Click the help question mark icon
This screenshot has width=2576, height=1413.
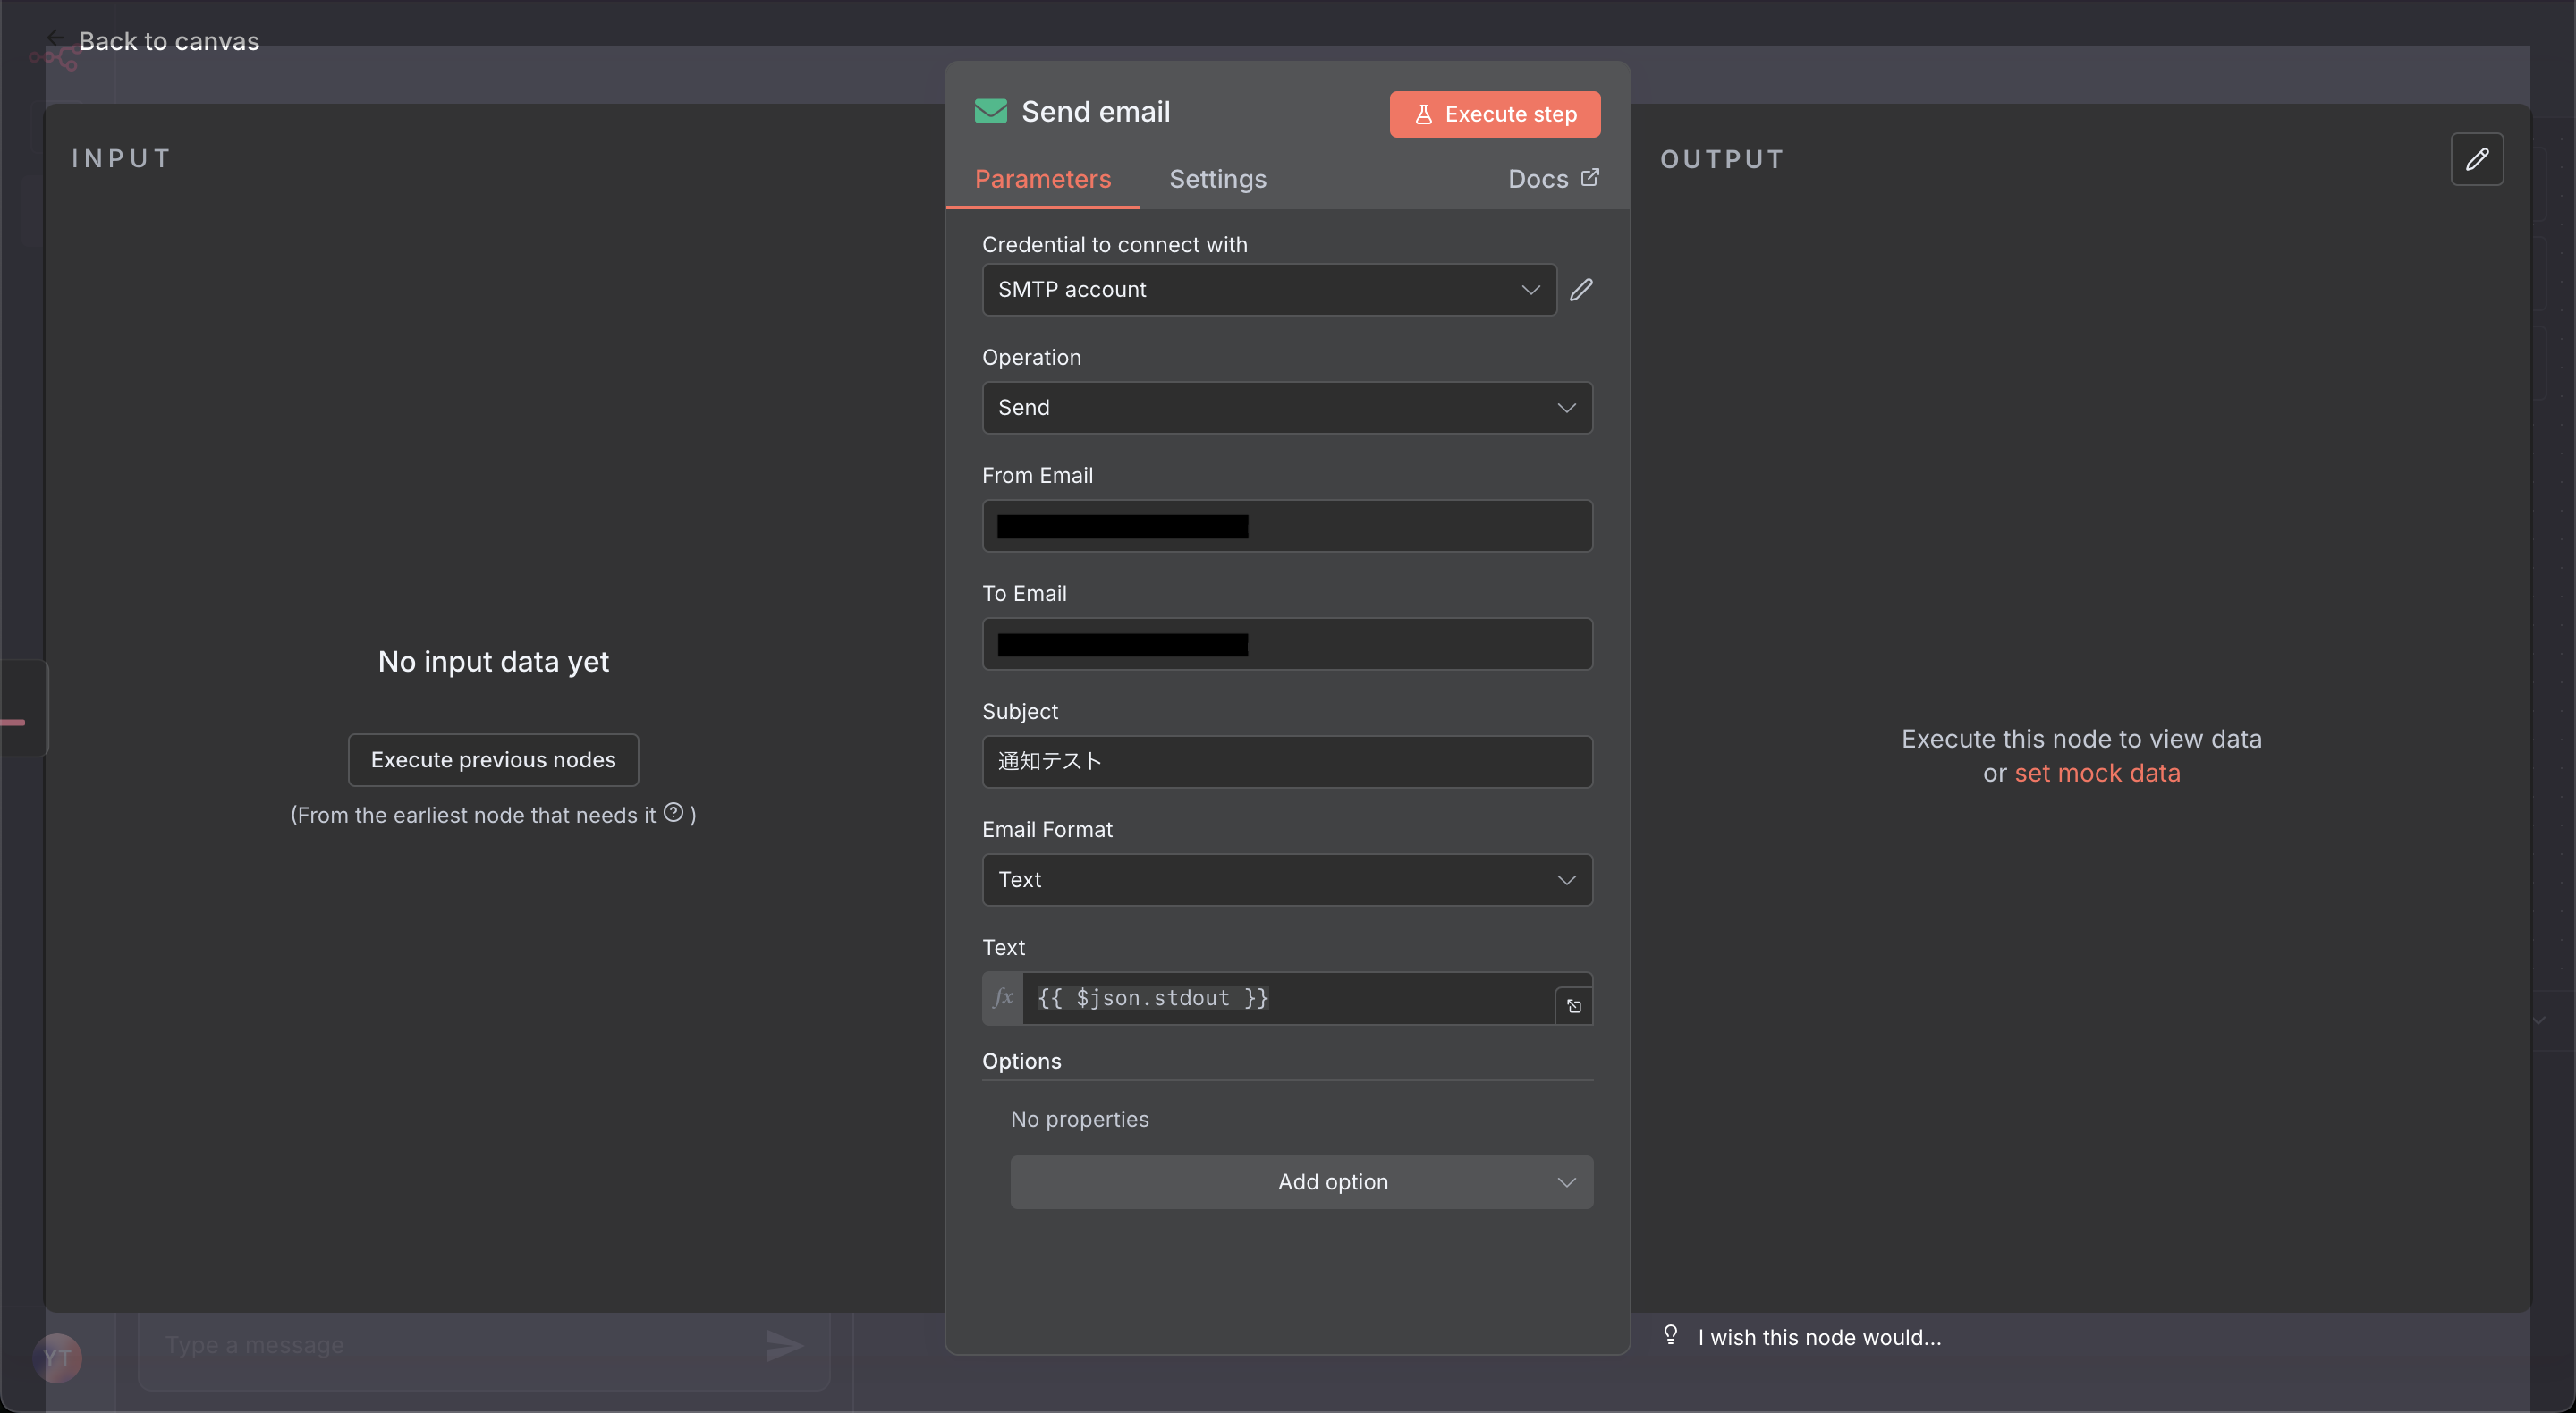pos(674,813)
